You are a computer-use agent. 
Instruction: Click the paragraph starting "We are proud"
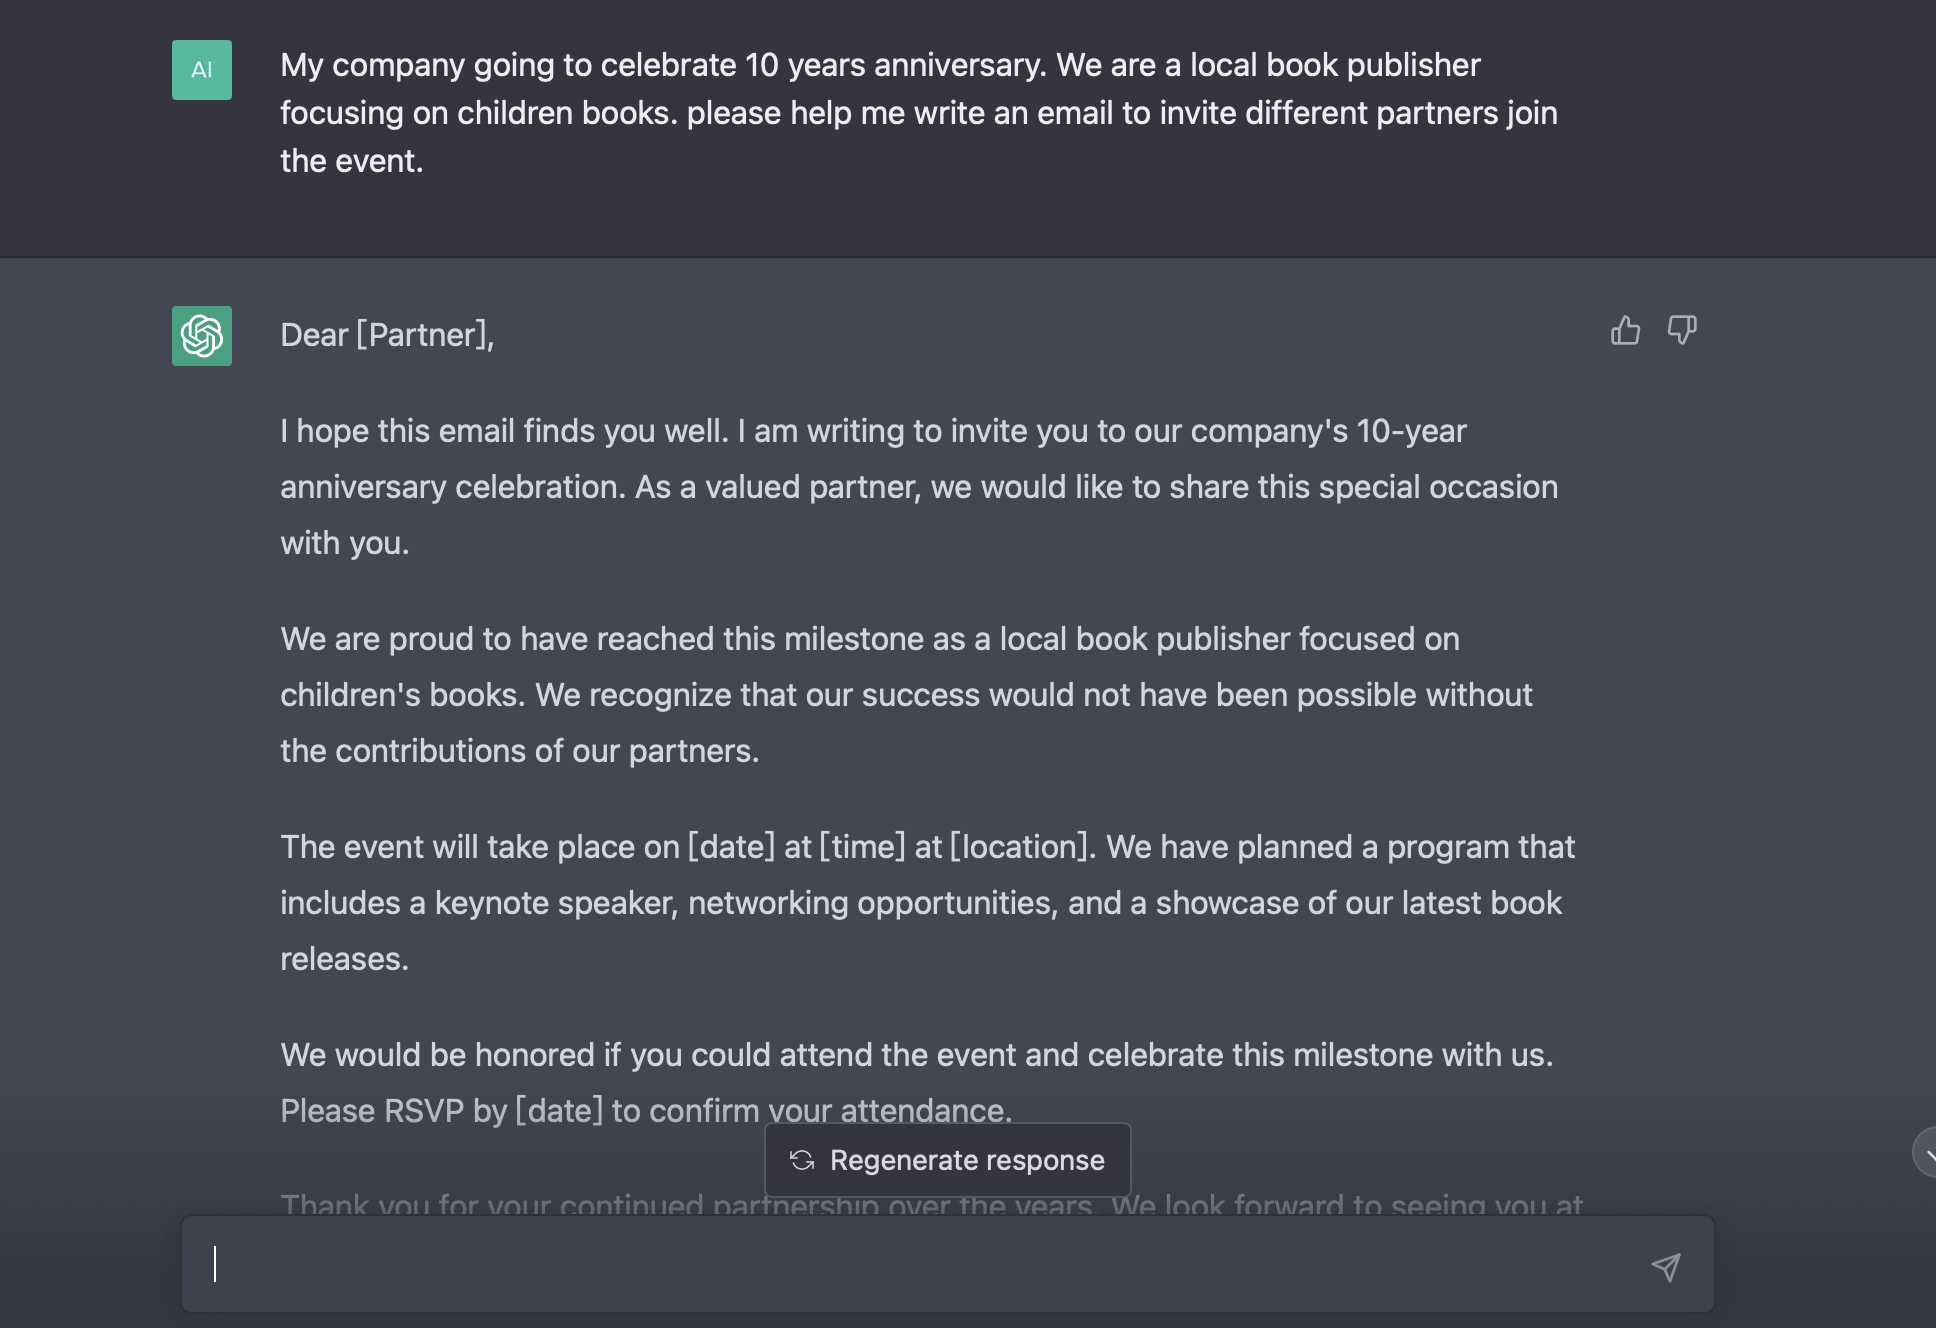[906, 695]
